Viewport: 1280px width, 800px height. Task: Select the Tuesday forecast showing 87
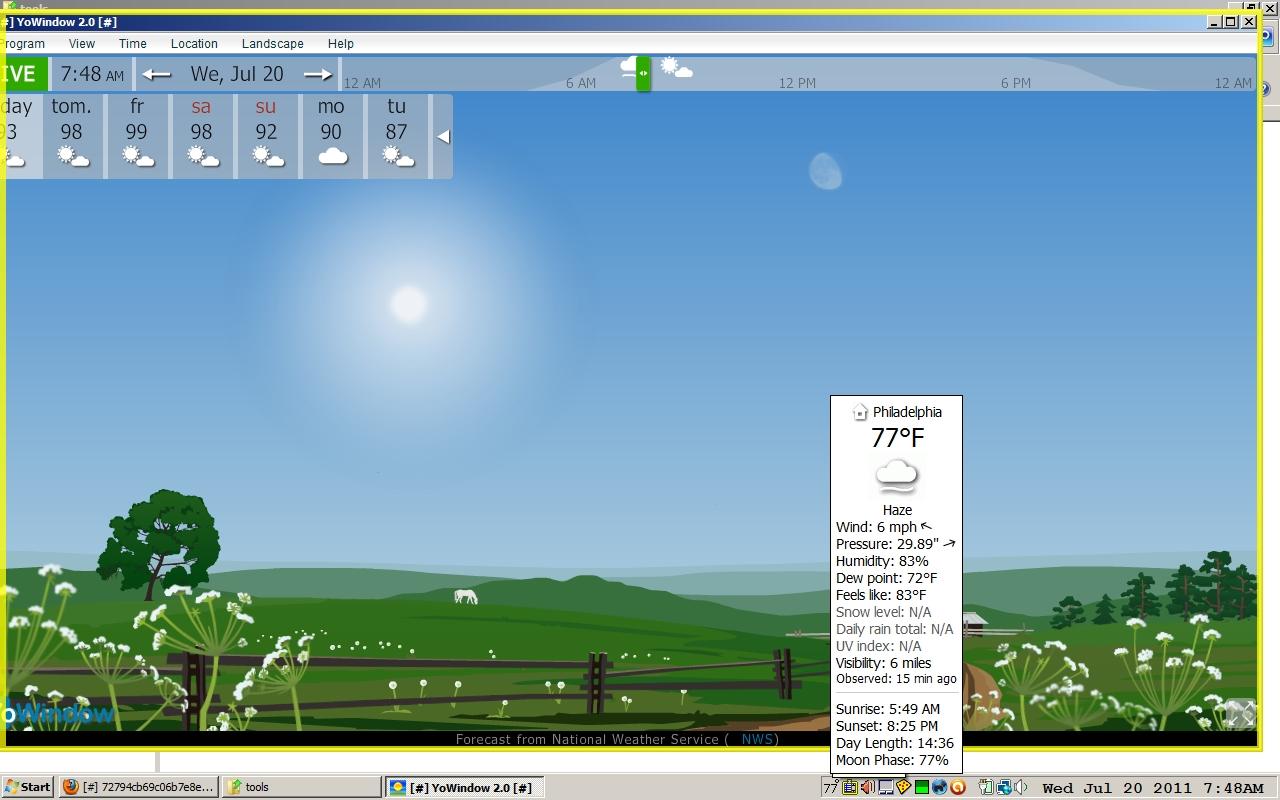point(397,136)
